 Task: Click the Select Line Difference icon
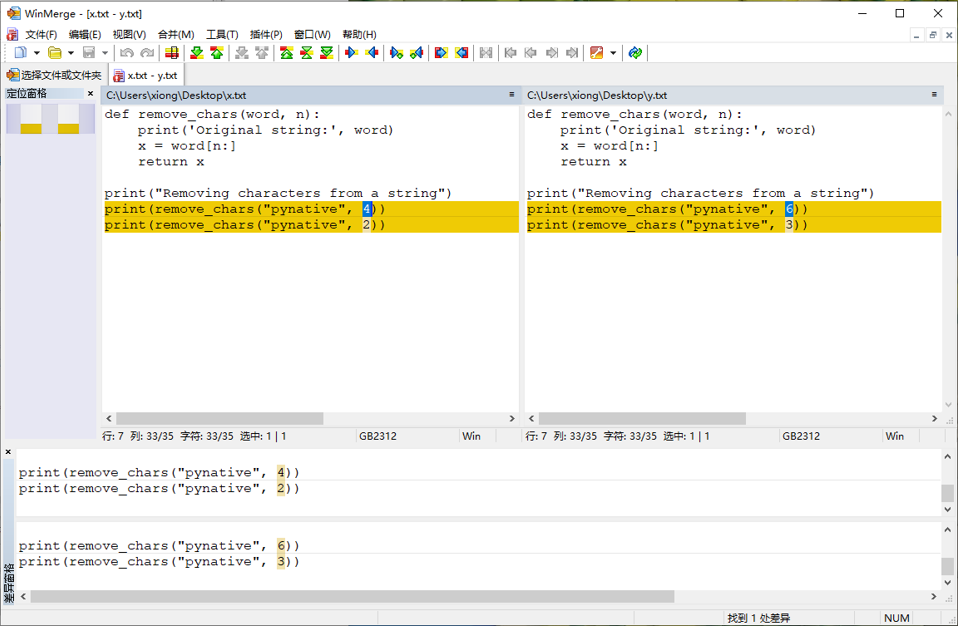(x=172, y=53)
